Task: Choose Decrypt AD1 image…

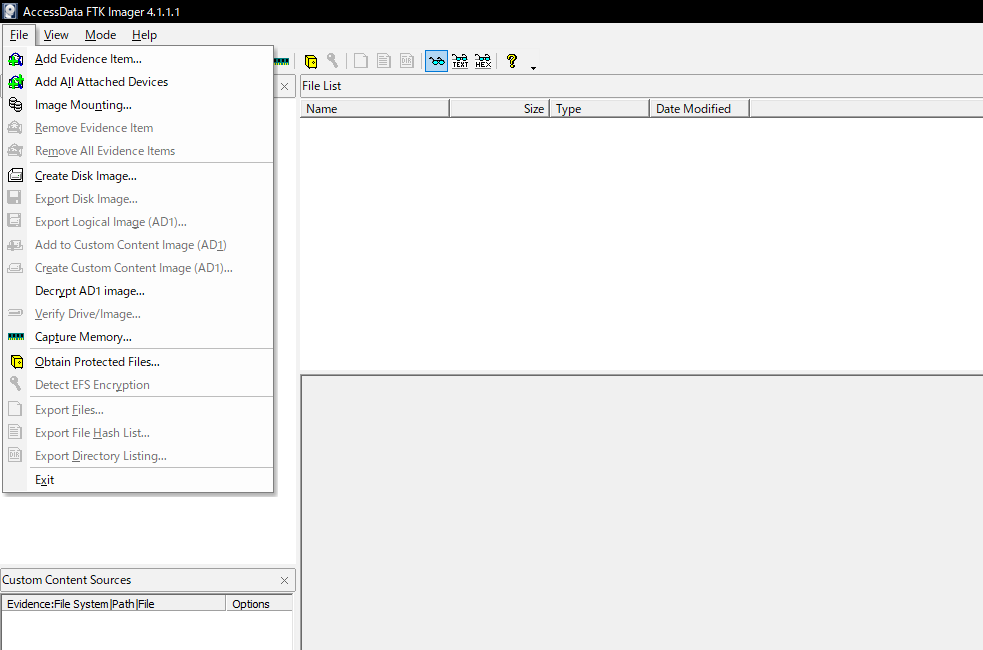Action: pos(139,291)
